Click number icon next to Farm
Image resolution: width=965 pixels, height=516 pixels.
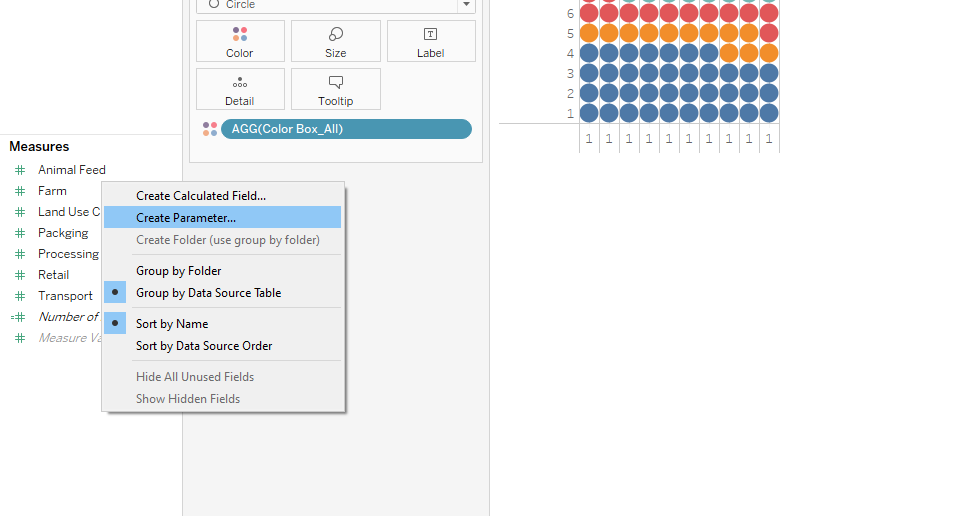coord(20,191)
